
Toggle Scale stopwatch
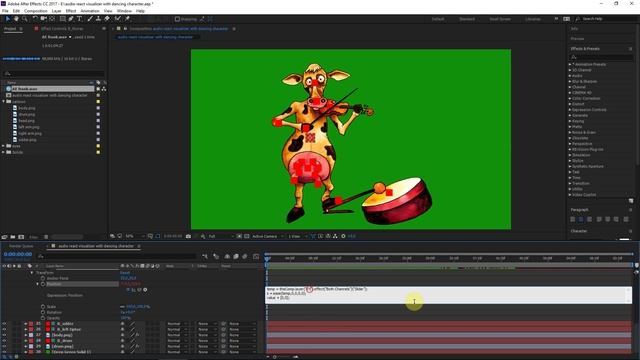click(x=43, y=307)
